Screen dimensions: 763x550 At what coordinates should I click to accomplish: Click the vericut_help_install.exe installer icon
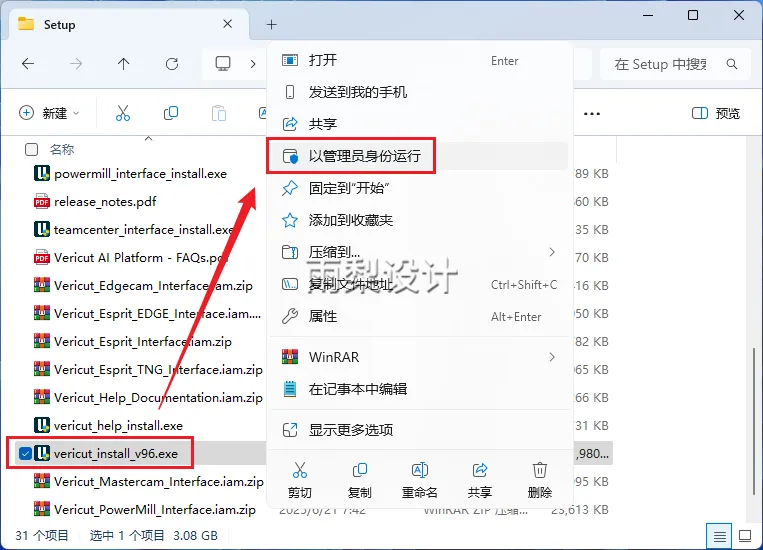[42, 425]
